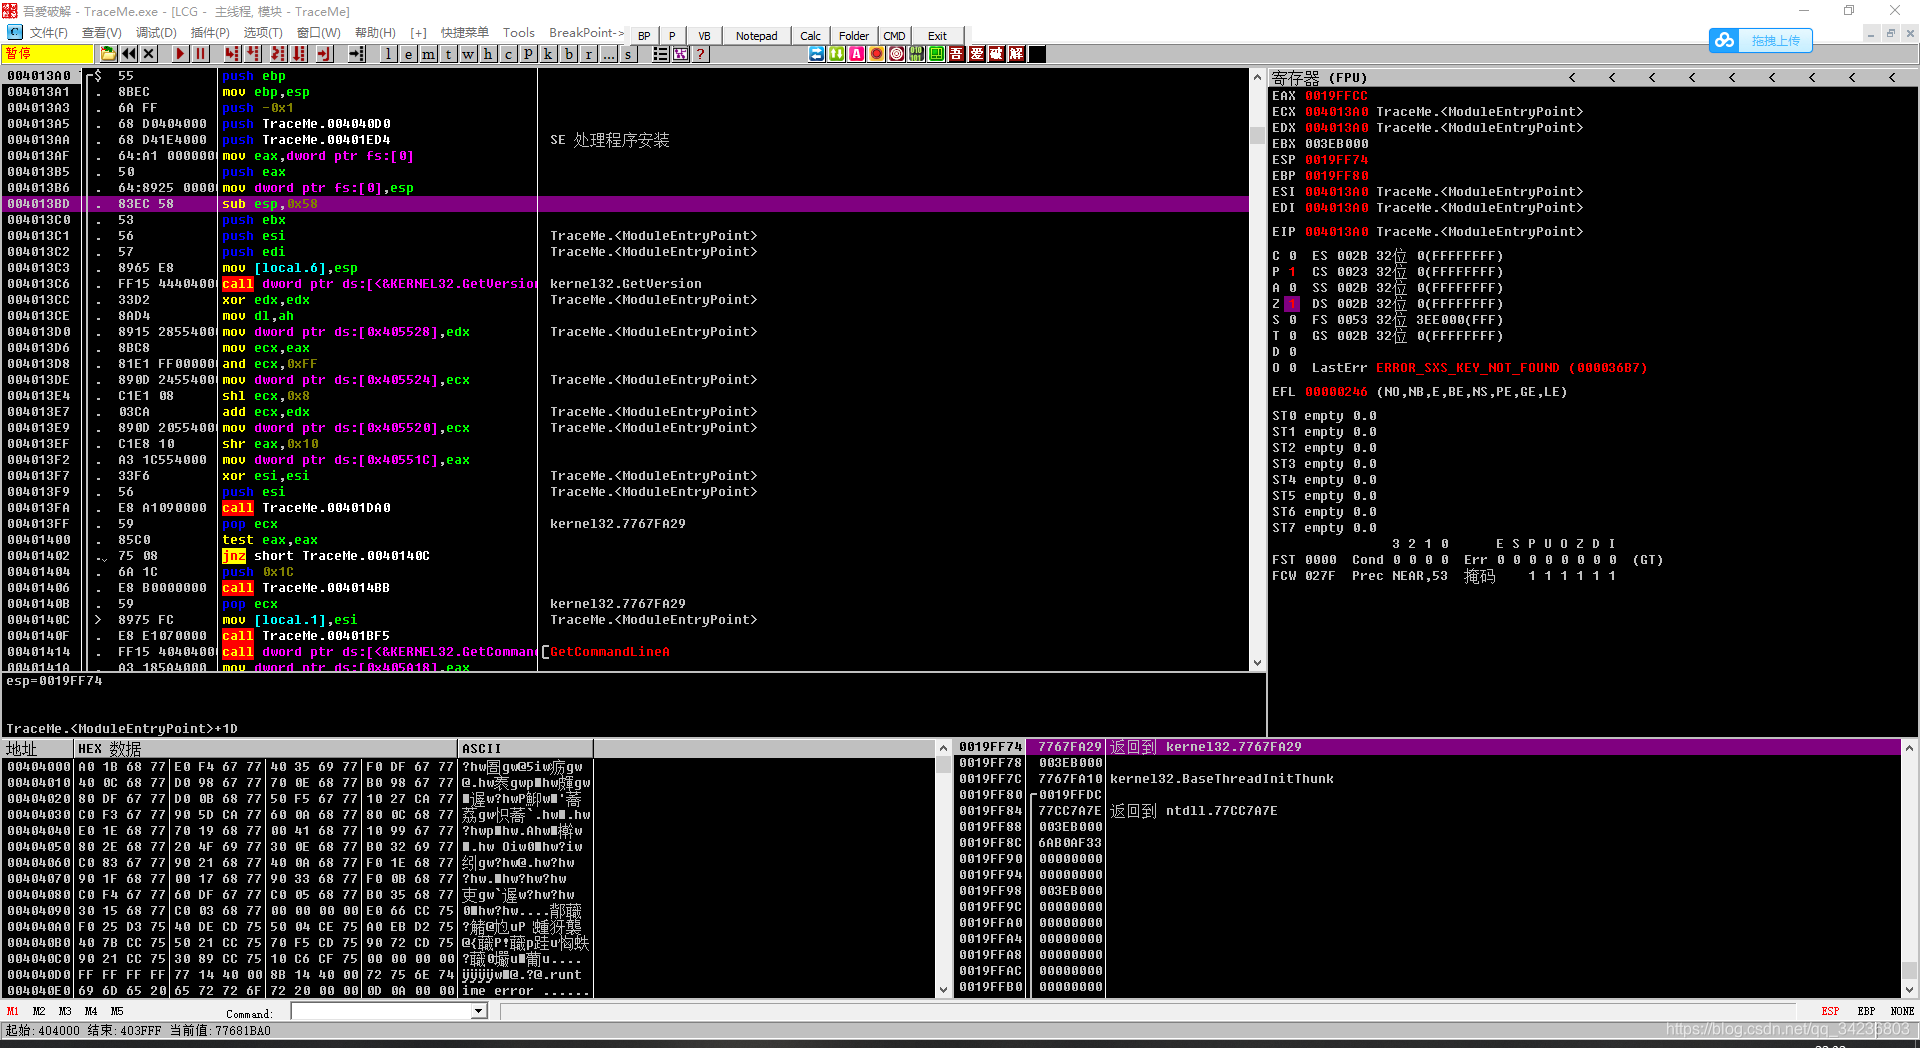This screenshot has height=1048, width=1920.
Task: Toggle the M2 memory dump slot
Action: click(39, 1011)
